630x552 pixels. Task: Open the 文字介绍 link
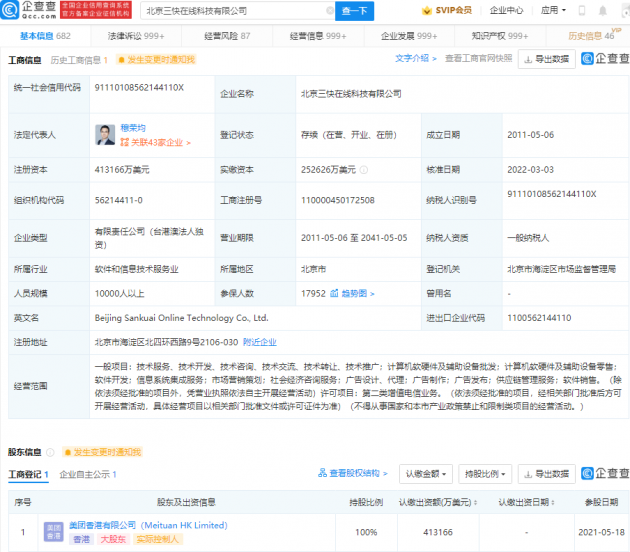415,59
